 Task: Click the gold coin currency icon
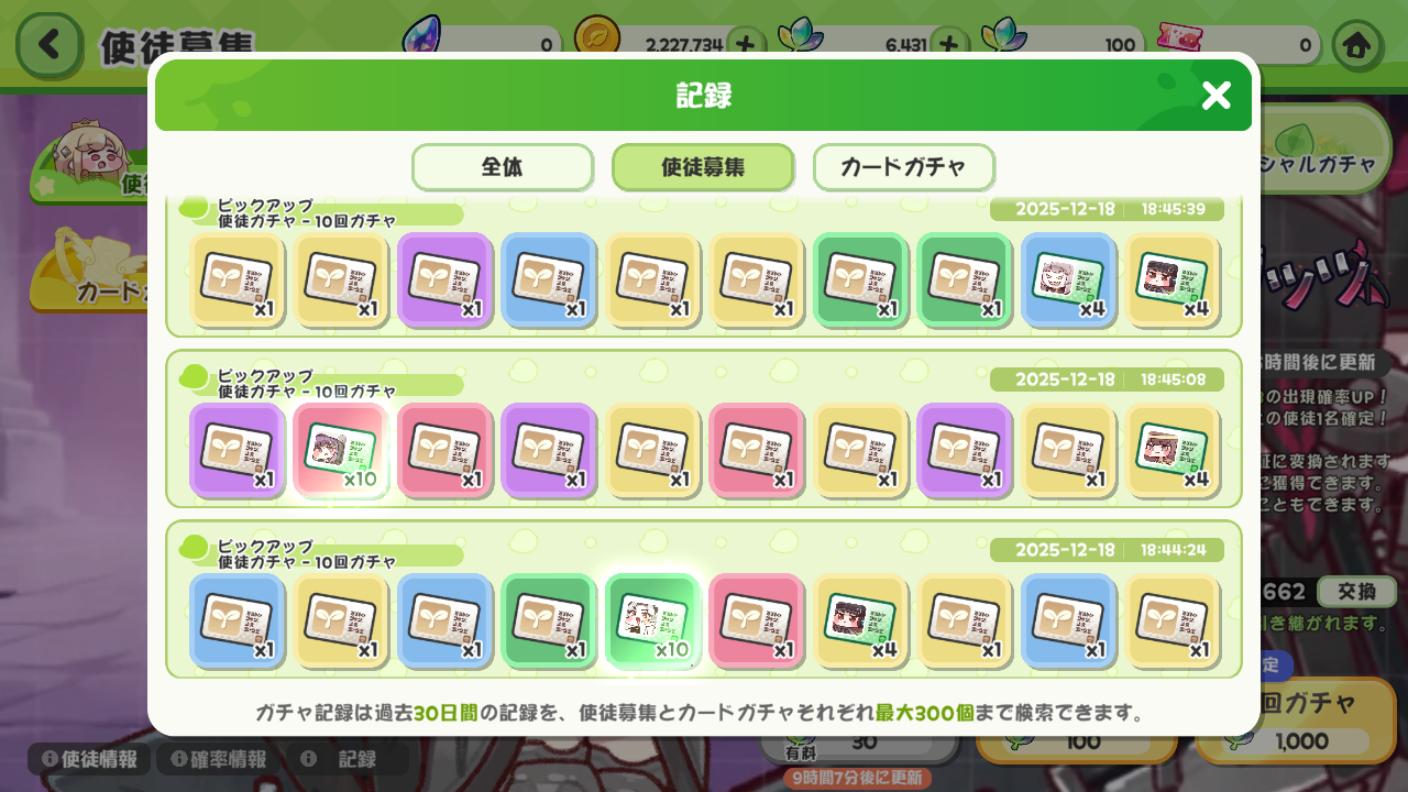pyautogui.click(x=597, y=40)
